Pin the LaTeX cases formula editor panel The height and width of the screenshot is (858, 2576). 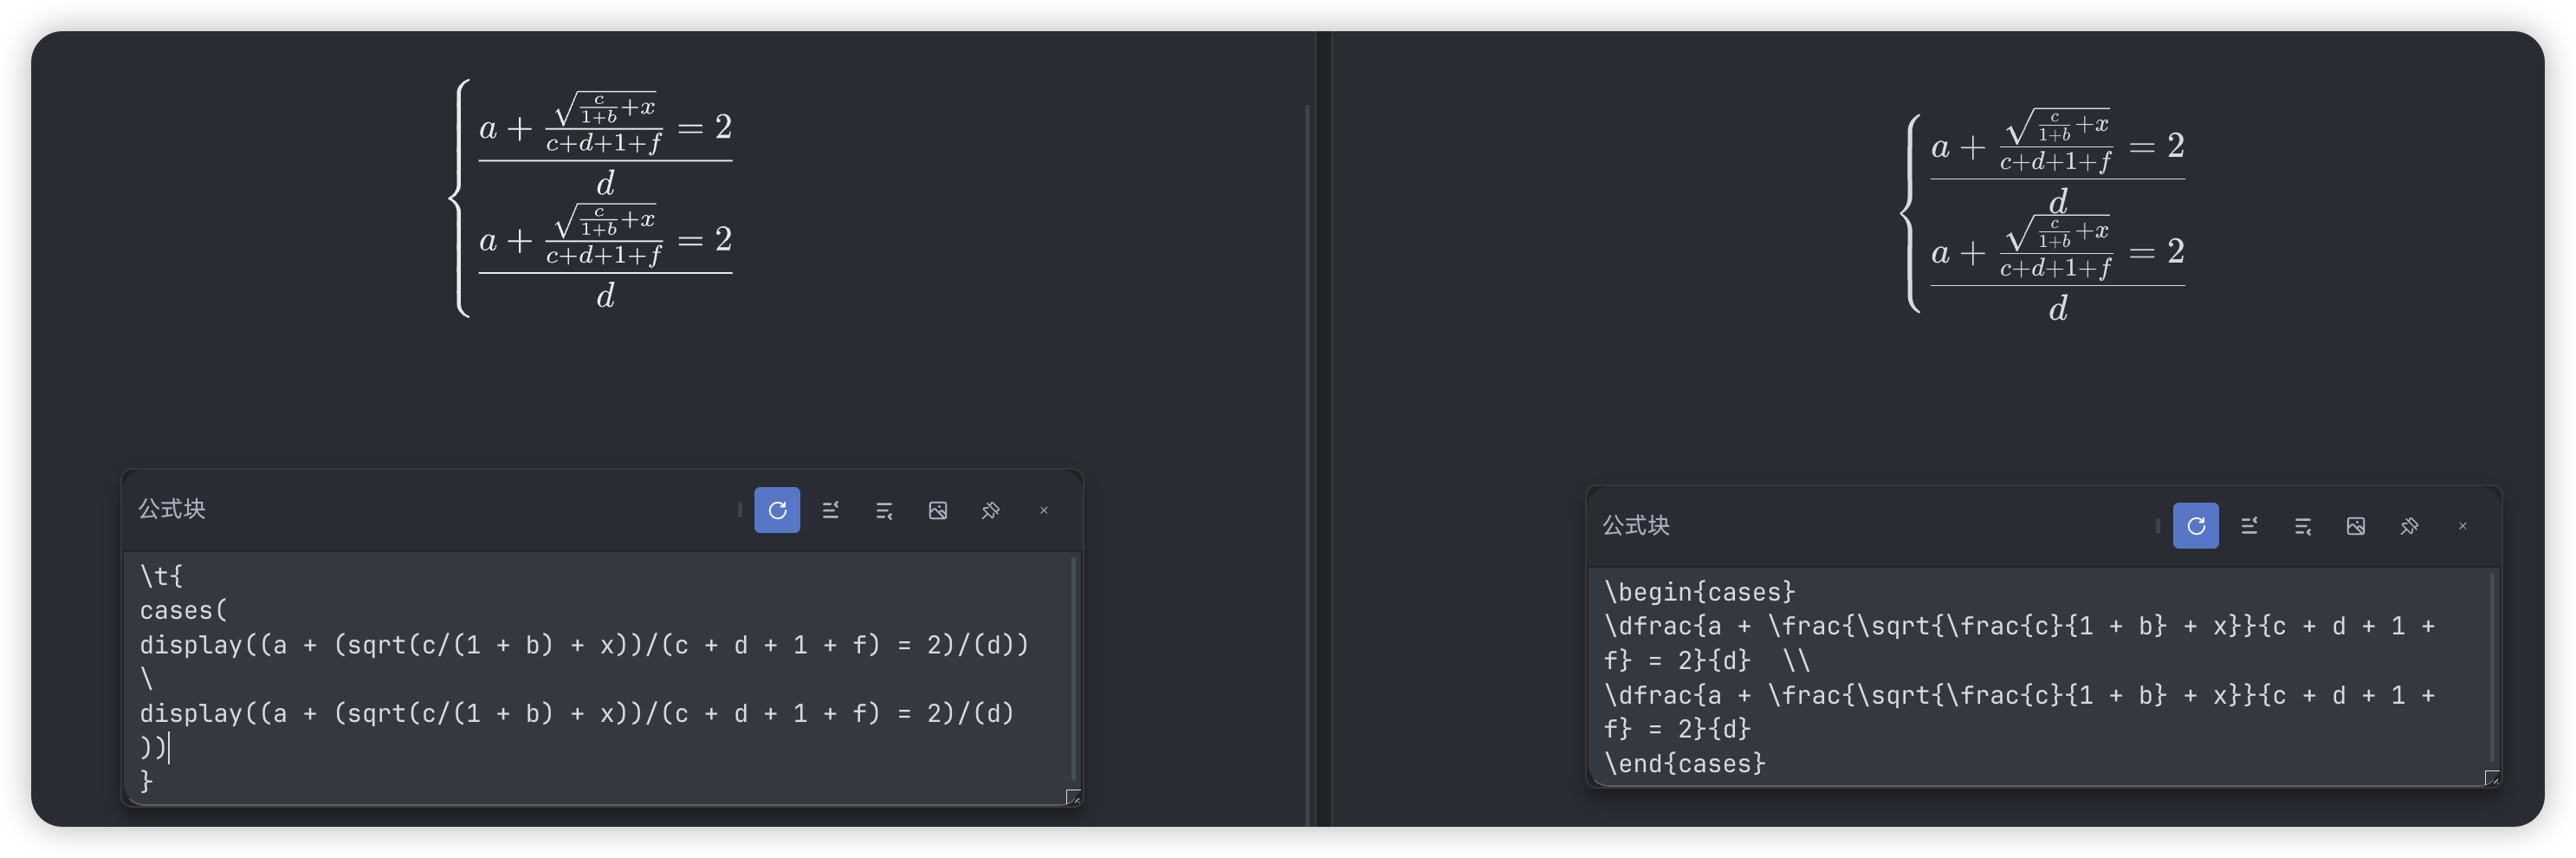[x=2409, y=526]
